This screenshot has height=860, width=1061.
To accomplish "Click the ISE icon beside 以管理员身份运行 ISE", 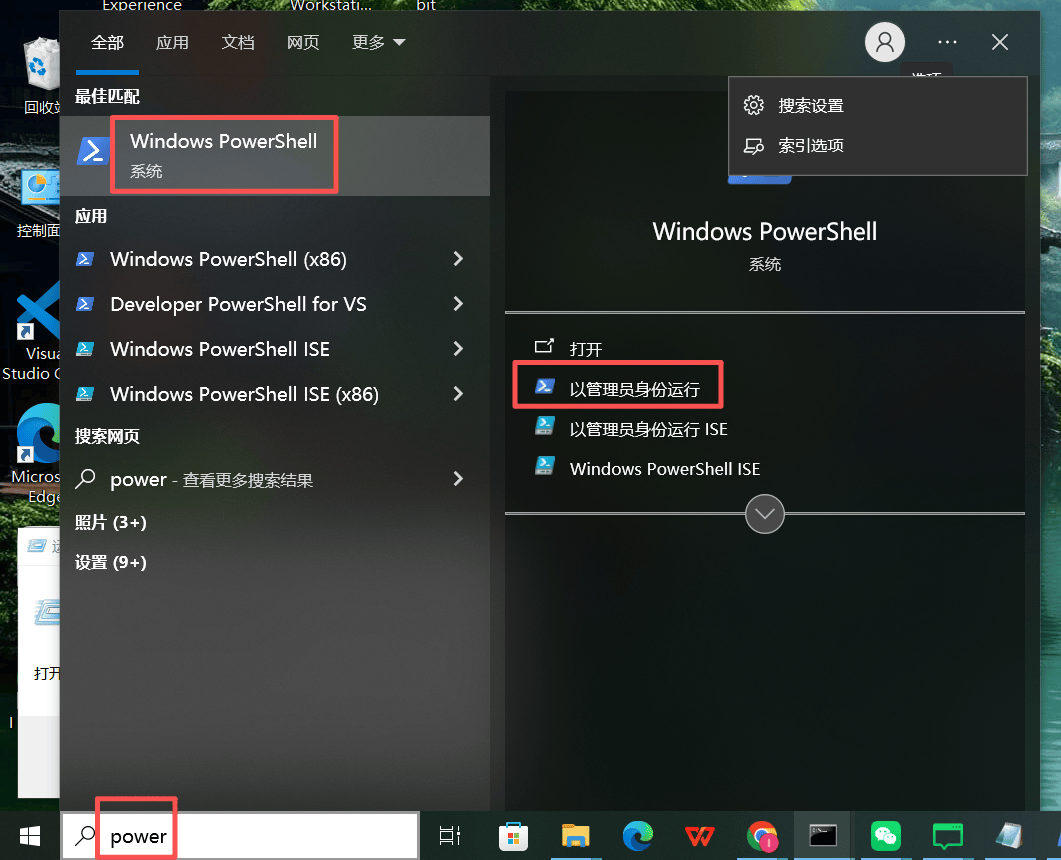I will coord(545,426).
